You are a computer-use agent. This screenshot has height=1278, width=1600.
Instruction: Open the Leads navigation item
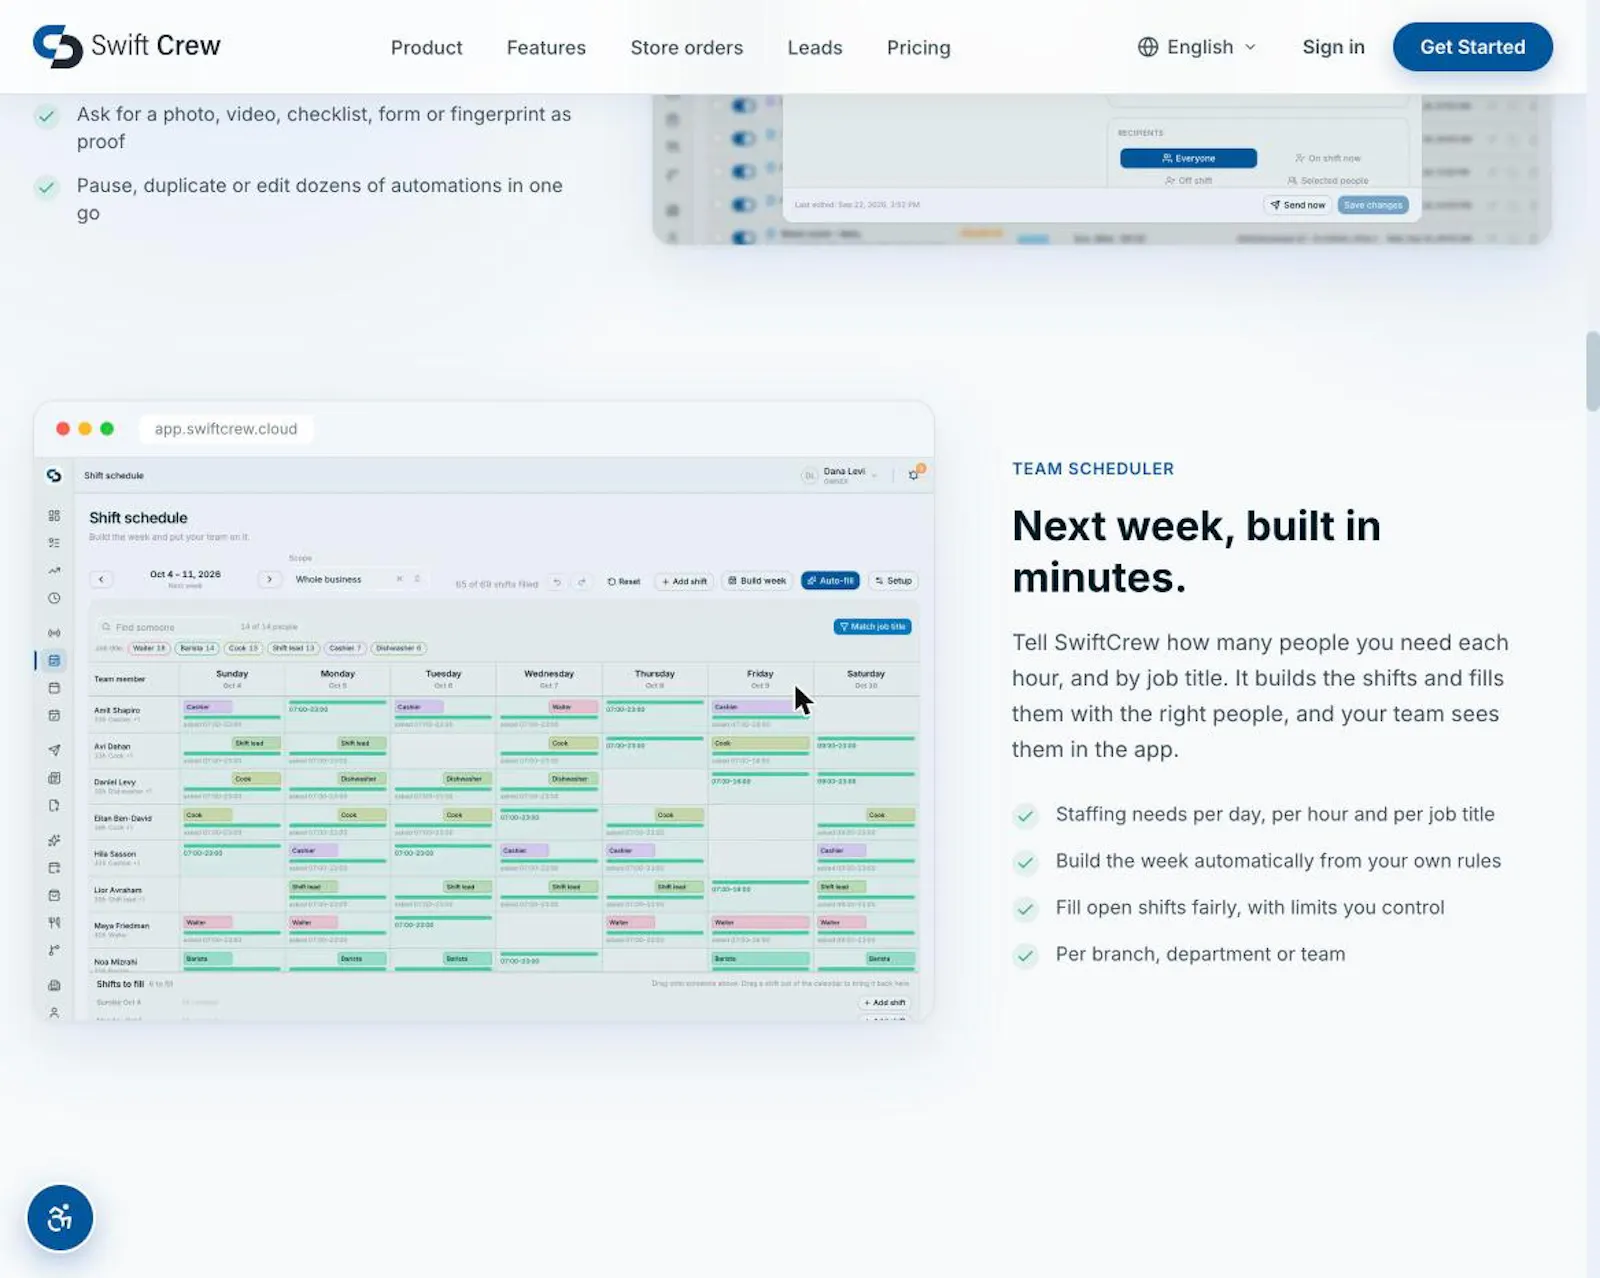[x=814, y=47]
